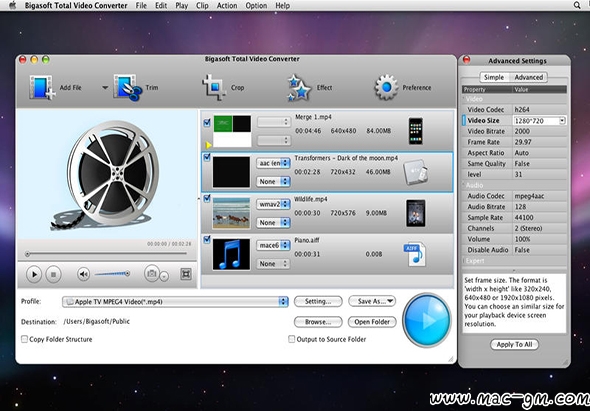
Task: Open the snapshot options arrow beside camera
Action: [164, 276]
